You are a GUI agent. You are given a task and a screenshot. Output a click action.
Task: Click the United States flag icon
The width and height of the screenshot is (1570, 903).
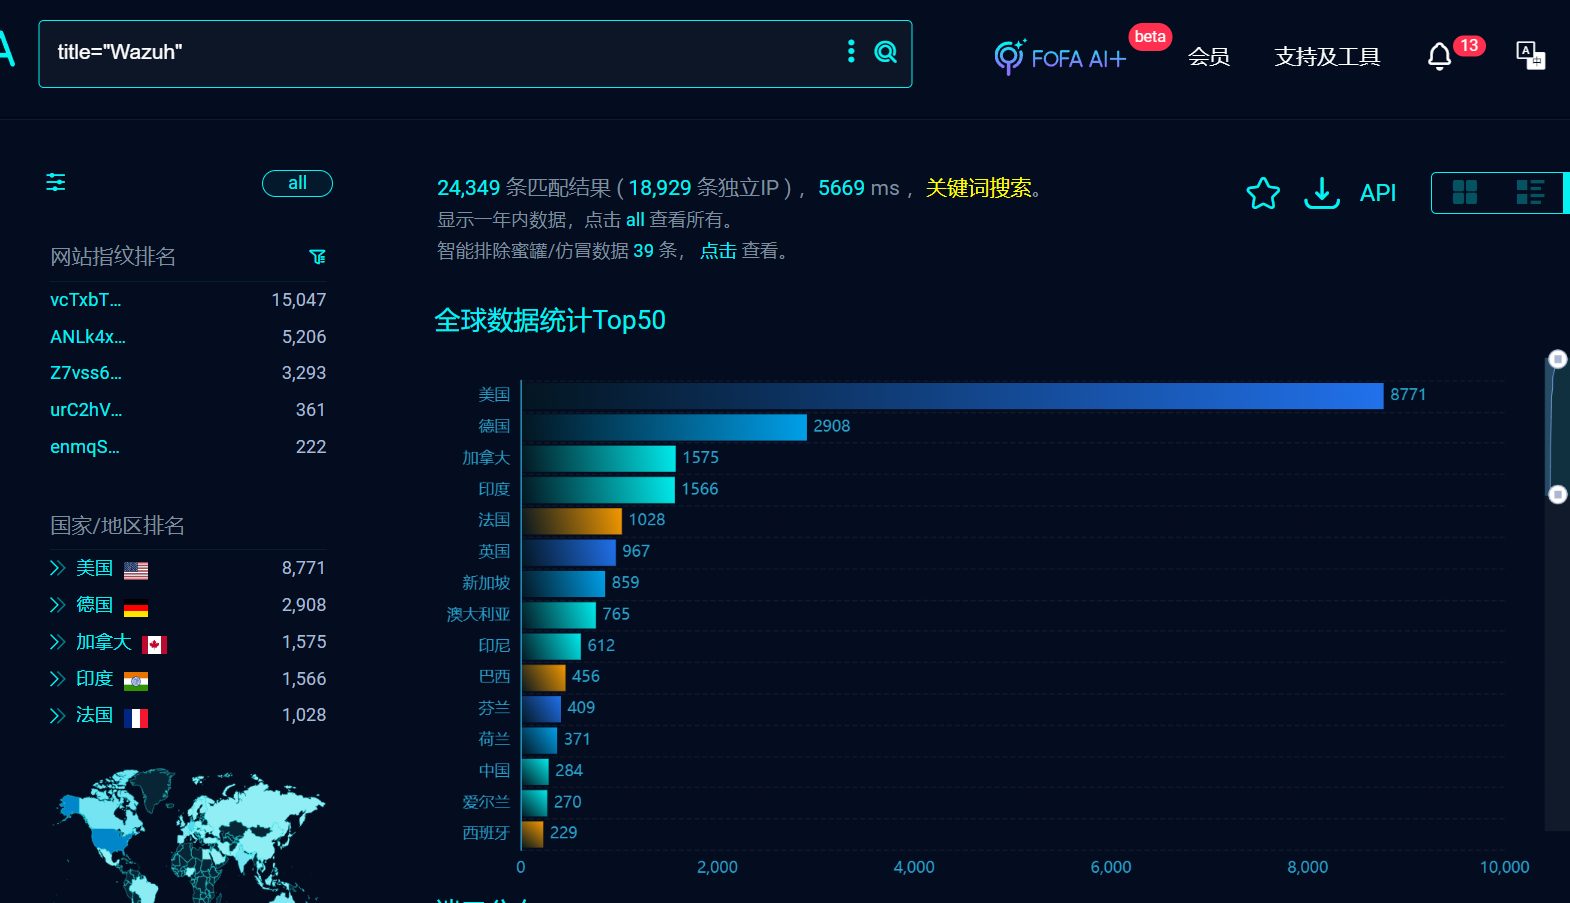point(136,571)
